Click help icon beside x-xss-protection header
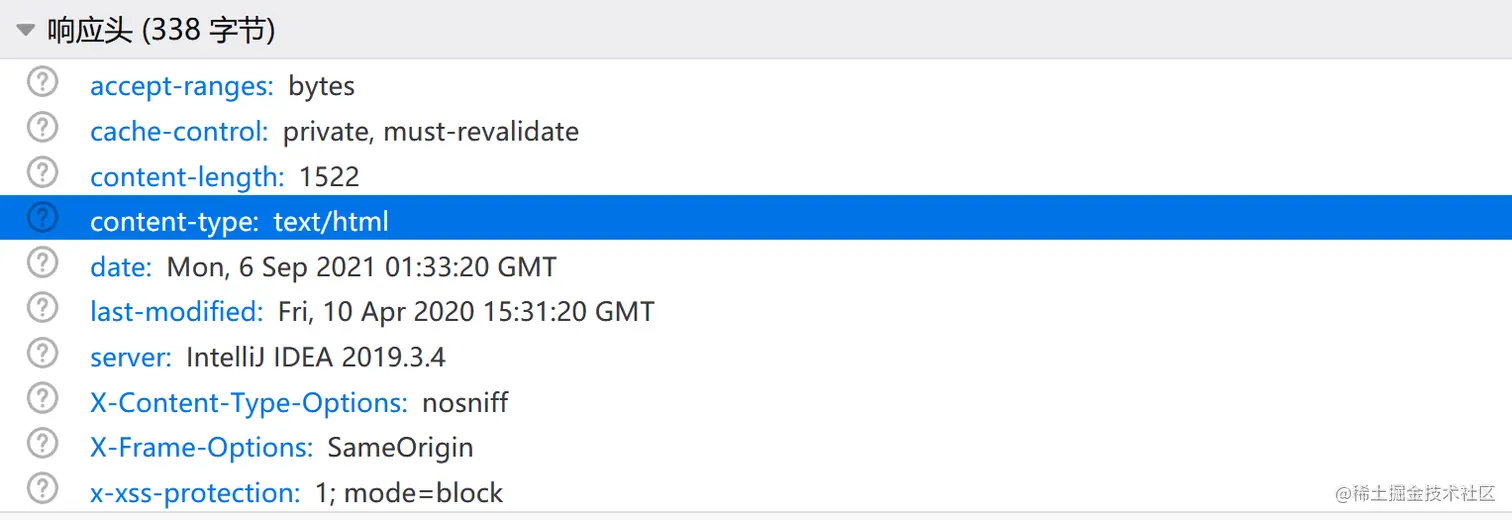Image resolution: width=1512 pixels, height=520 pixels. coord(42,488)
